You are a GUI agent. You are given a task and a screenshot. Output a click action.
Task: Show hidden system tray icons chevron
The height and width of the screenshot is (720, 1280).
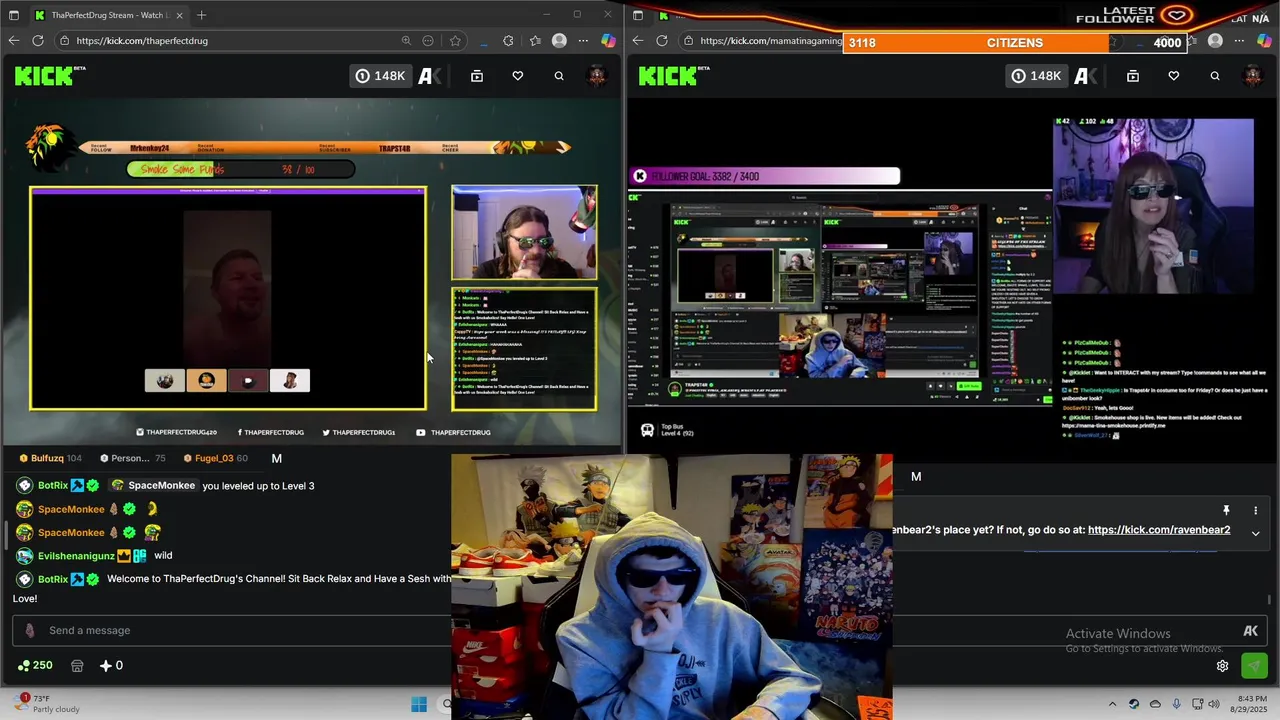[x=1111, y=704]
